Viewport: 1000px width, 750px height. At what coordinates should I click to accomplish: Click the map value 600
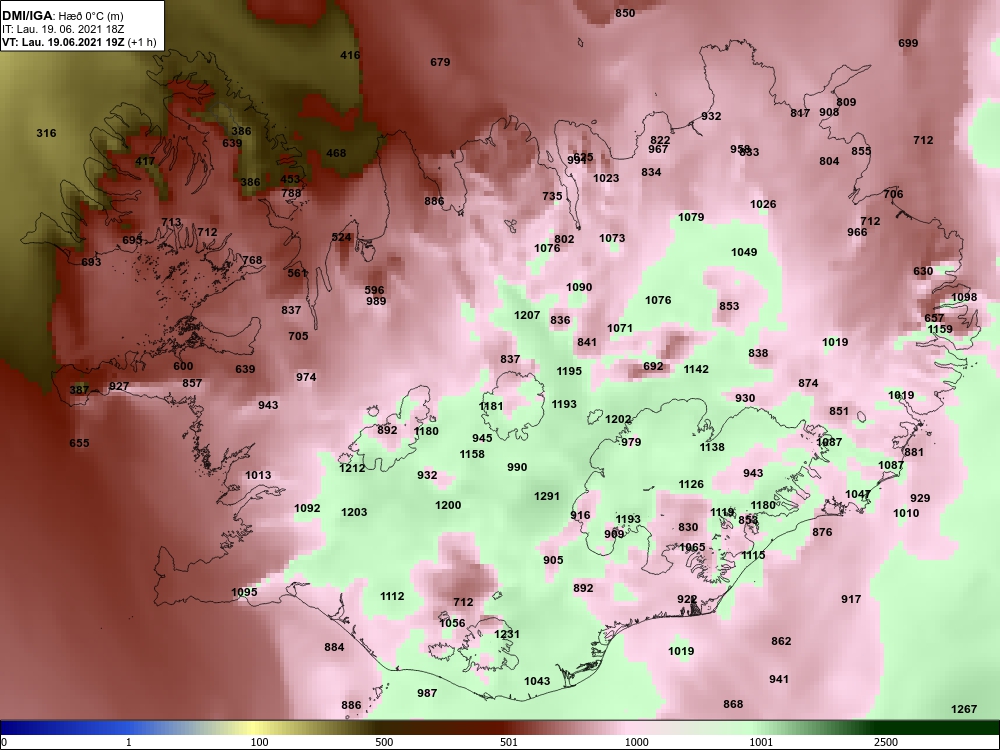(x=183, y=366)
